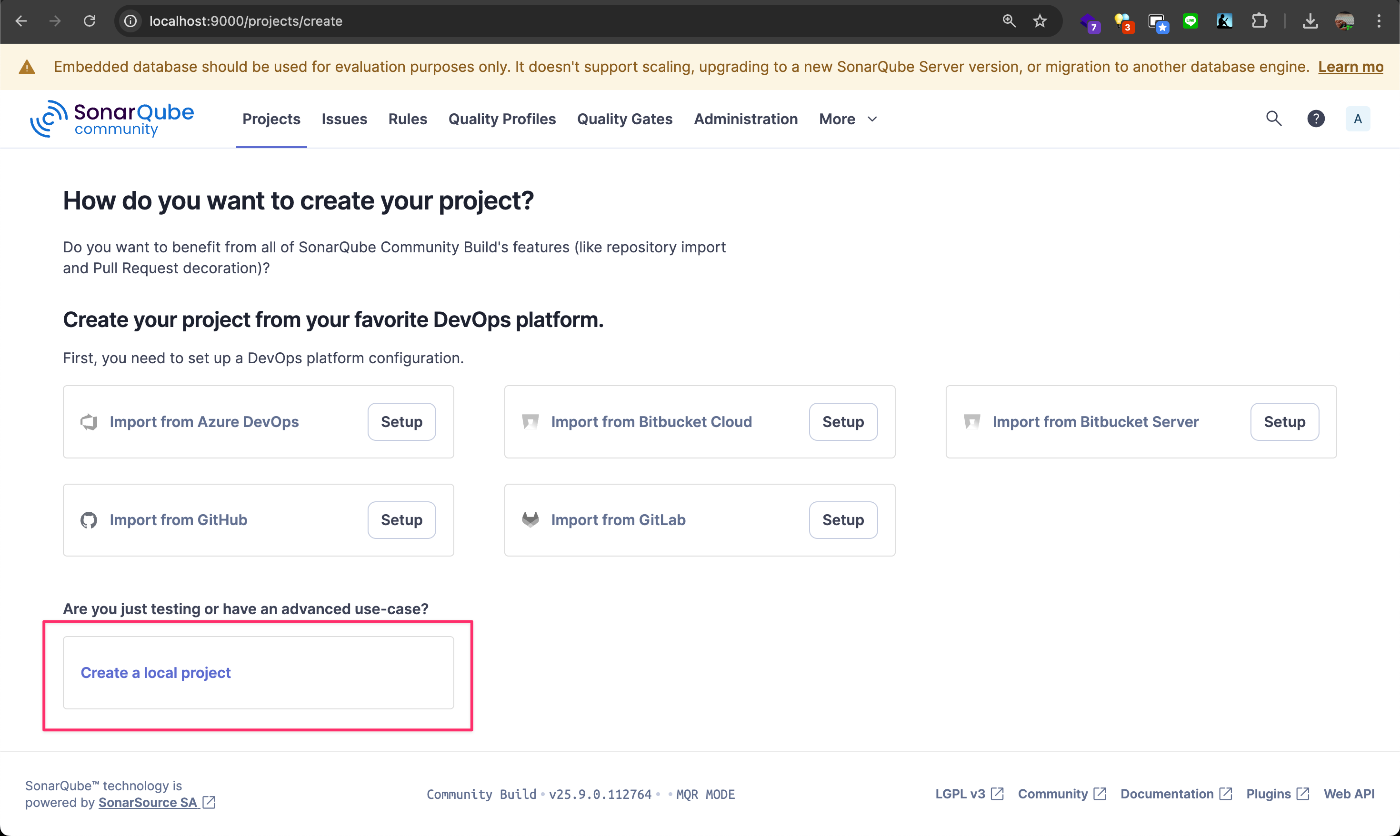
Task: Bookmark this page with the star icon
Action: (x=1040, y=20)
